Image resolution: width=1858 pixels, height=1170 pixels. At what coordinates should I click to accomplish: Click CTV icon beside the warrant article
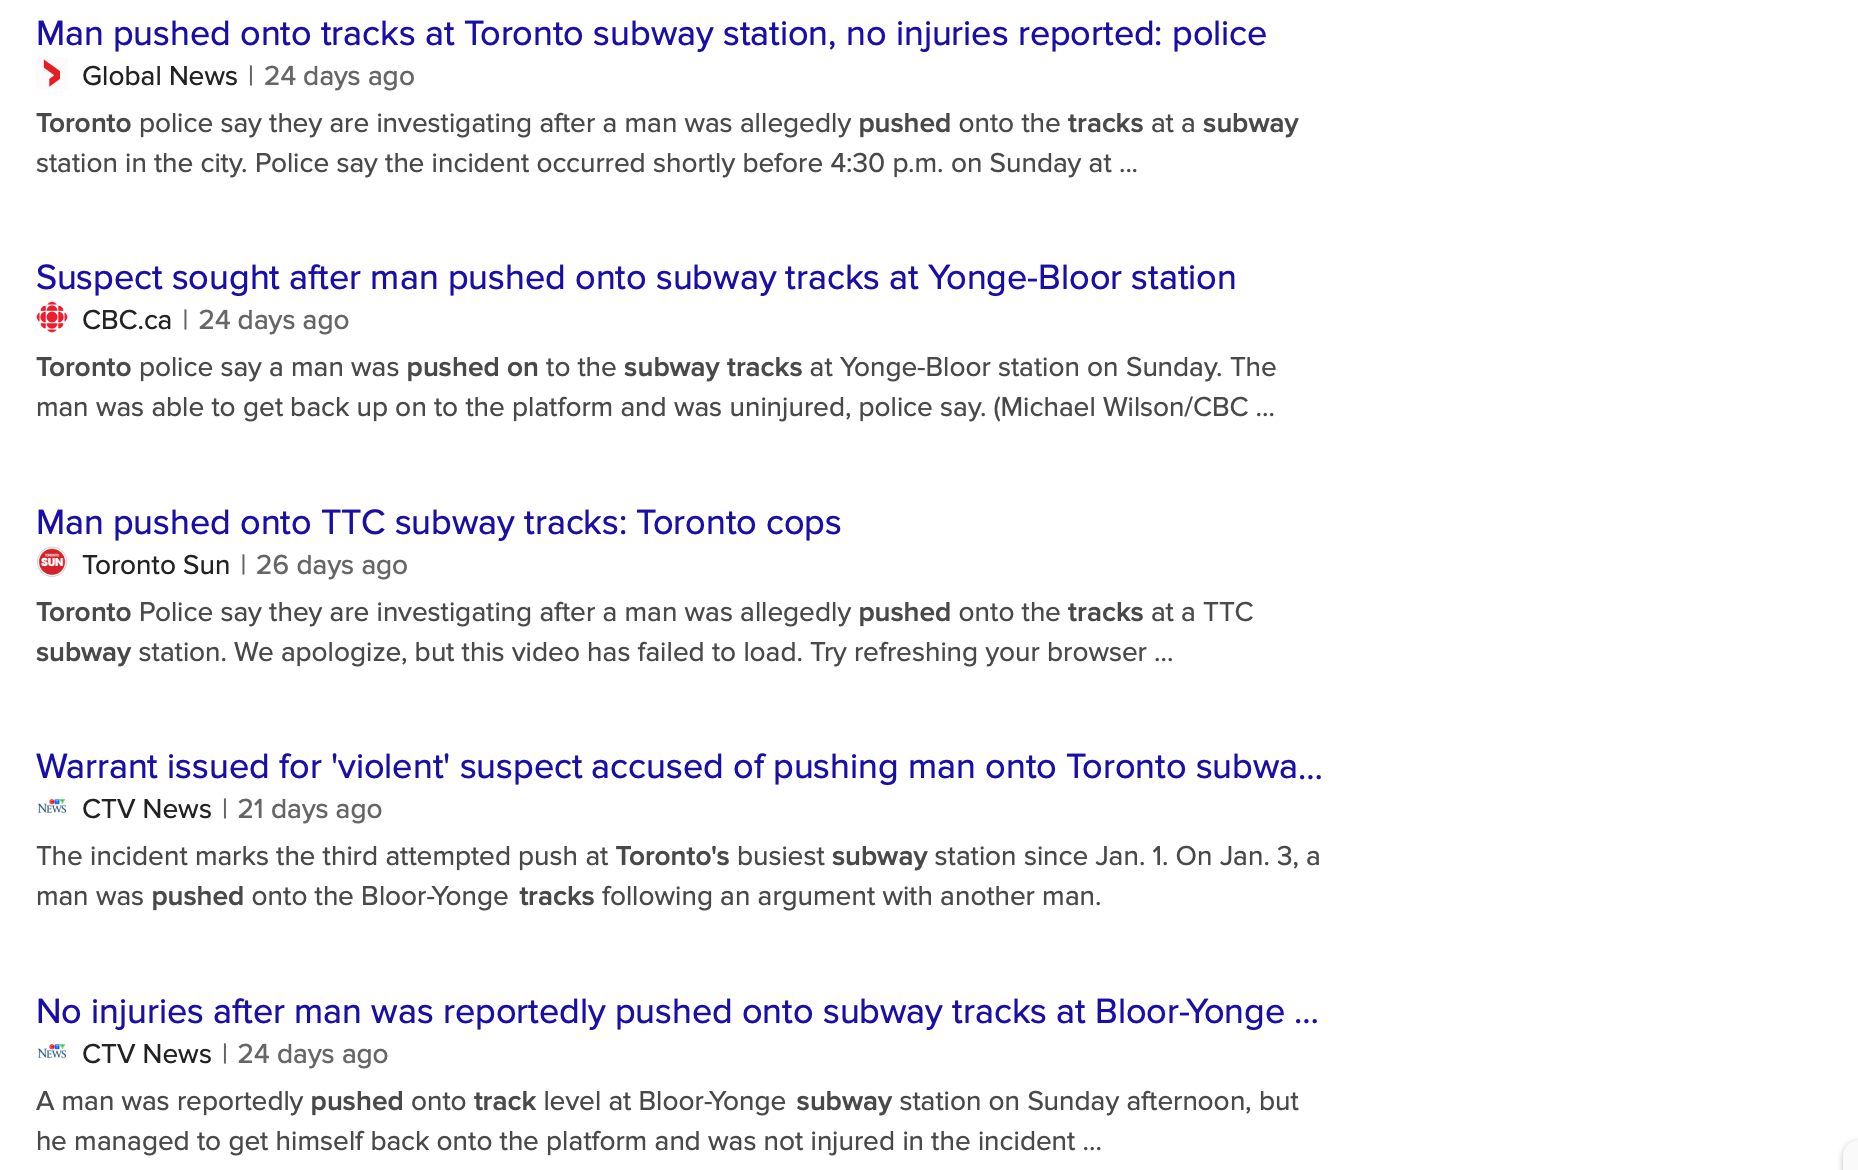point(52,808)
